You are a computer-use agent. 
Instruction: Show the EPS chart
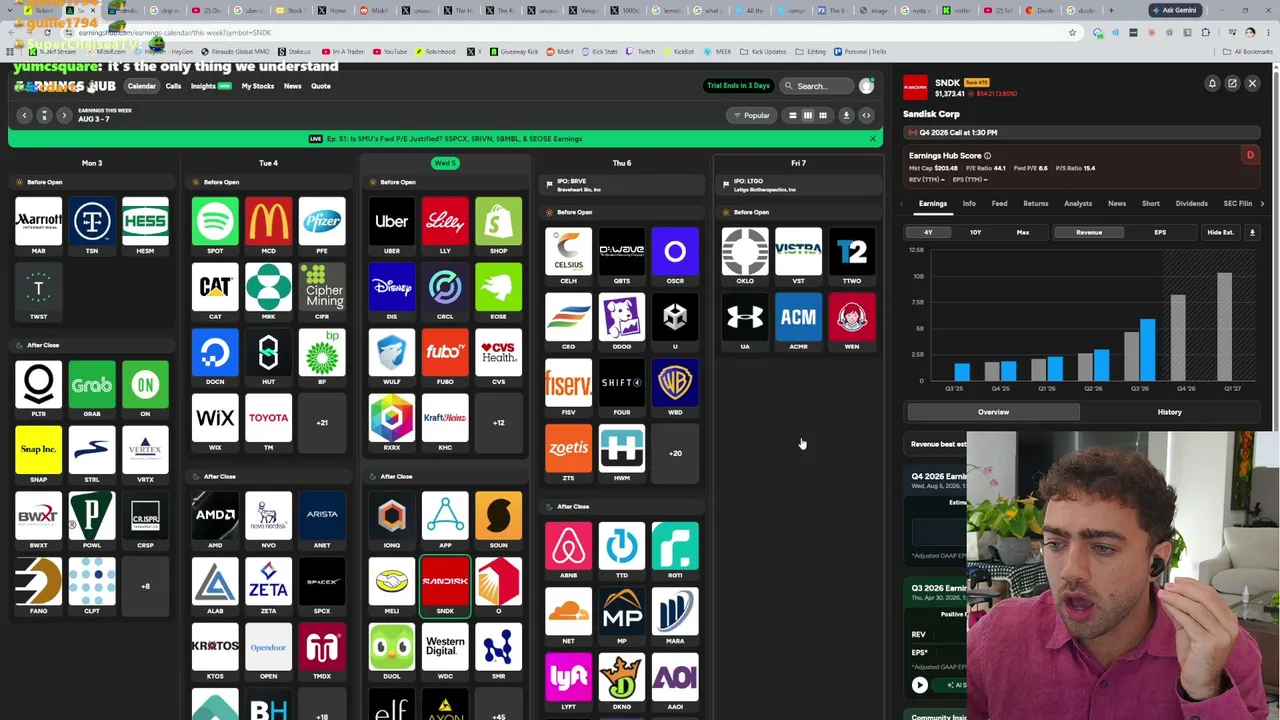coord(1160,233)
